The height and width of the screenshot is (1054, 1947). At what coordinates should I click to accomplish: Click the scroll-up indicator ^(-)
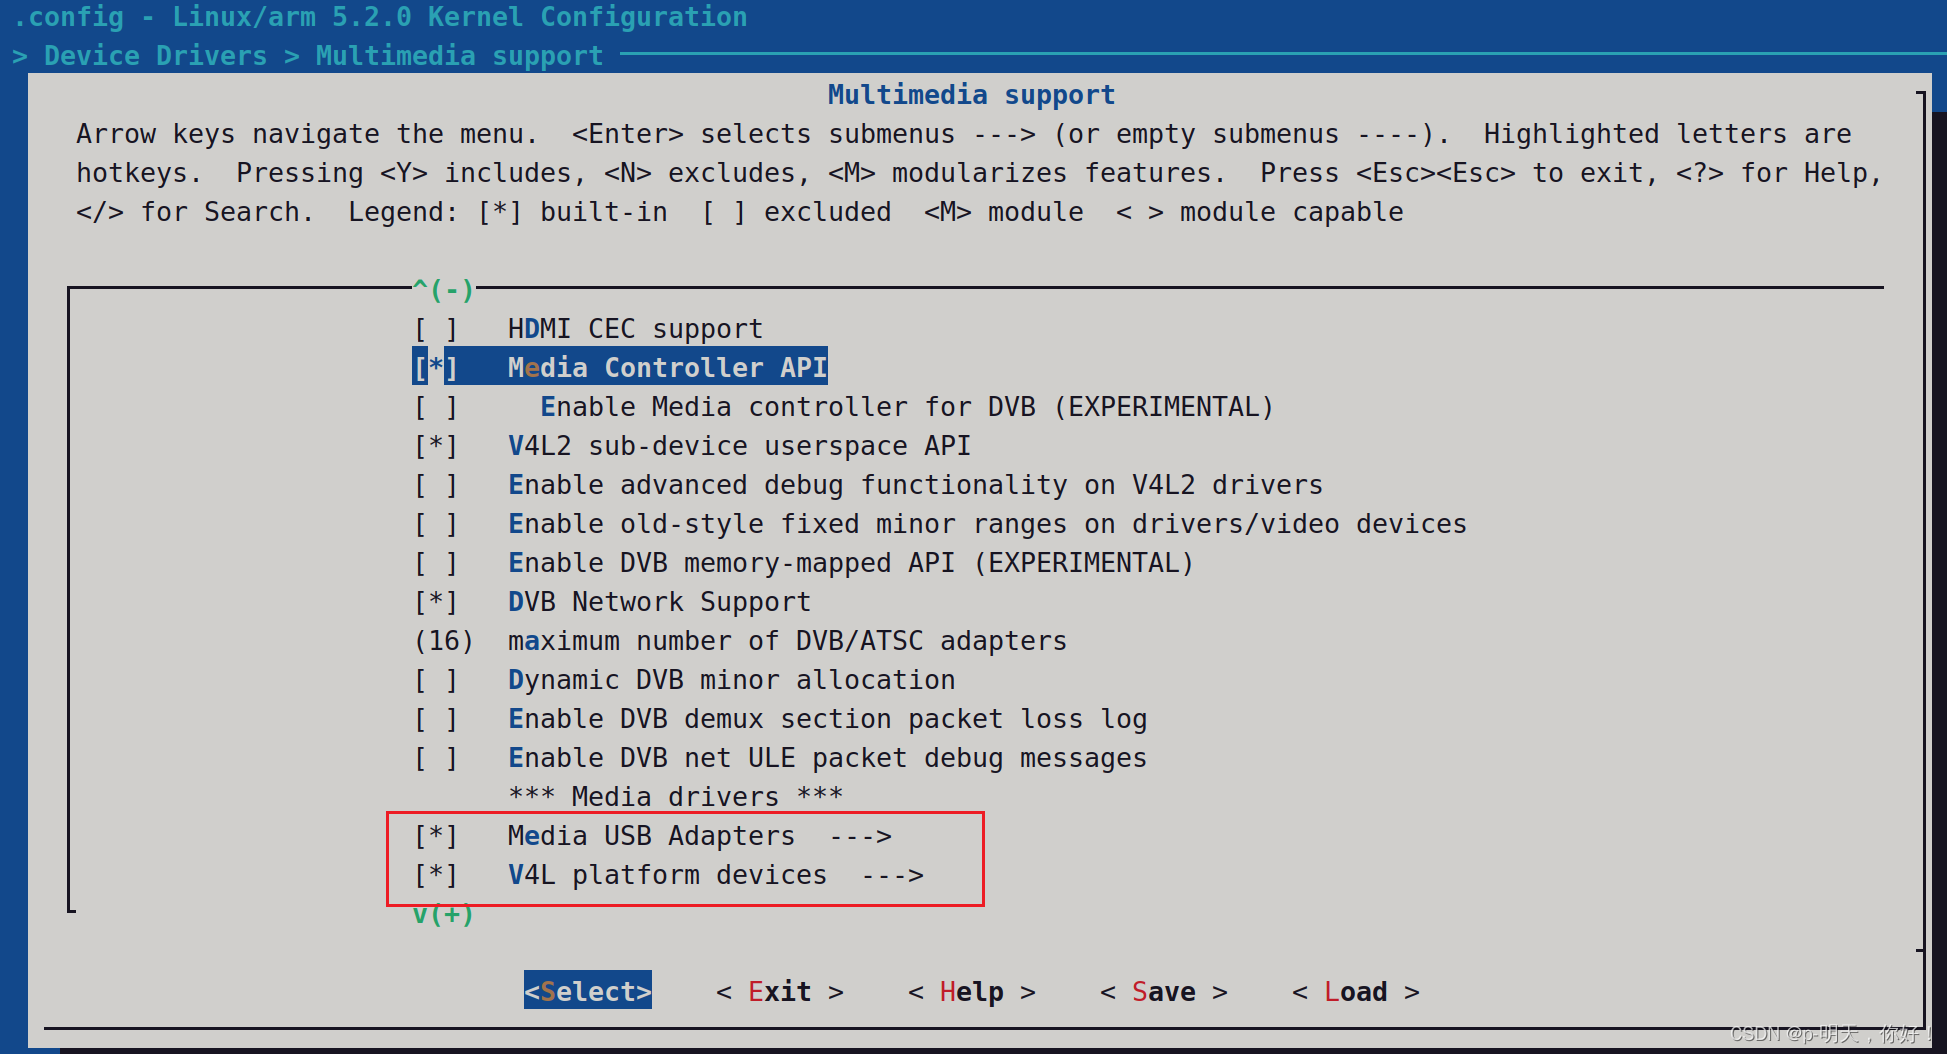click(x=443, y=290)
